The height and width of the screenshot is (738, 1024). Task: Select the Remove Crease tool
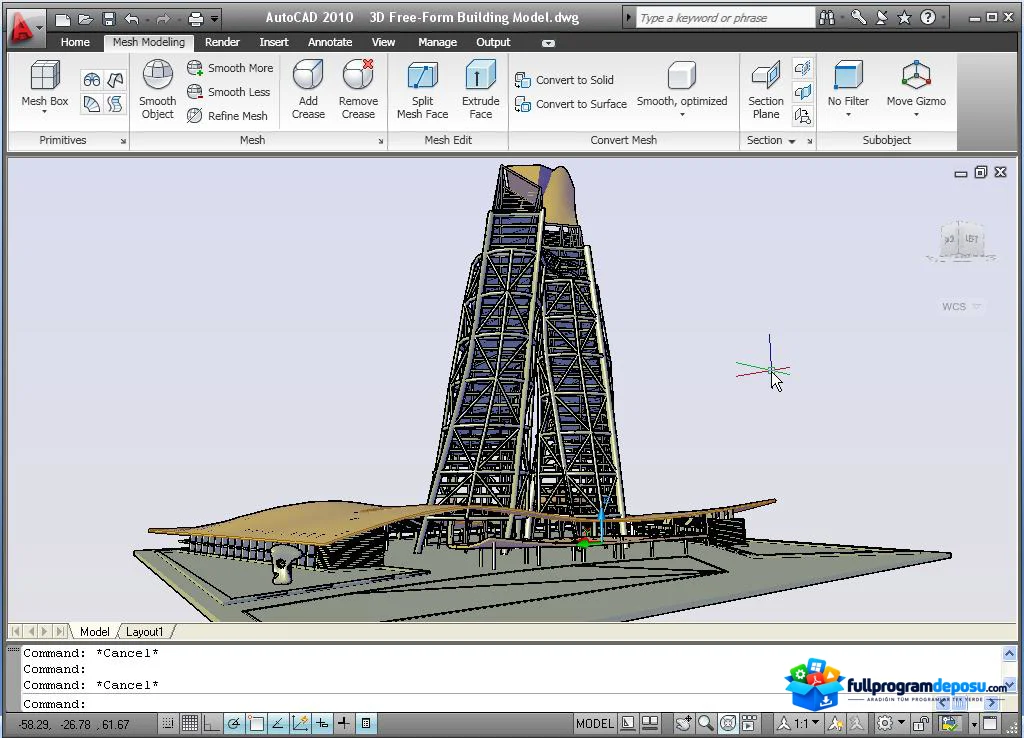tap(358, 89)
